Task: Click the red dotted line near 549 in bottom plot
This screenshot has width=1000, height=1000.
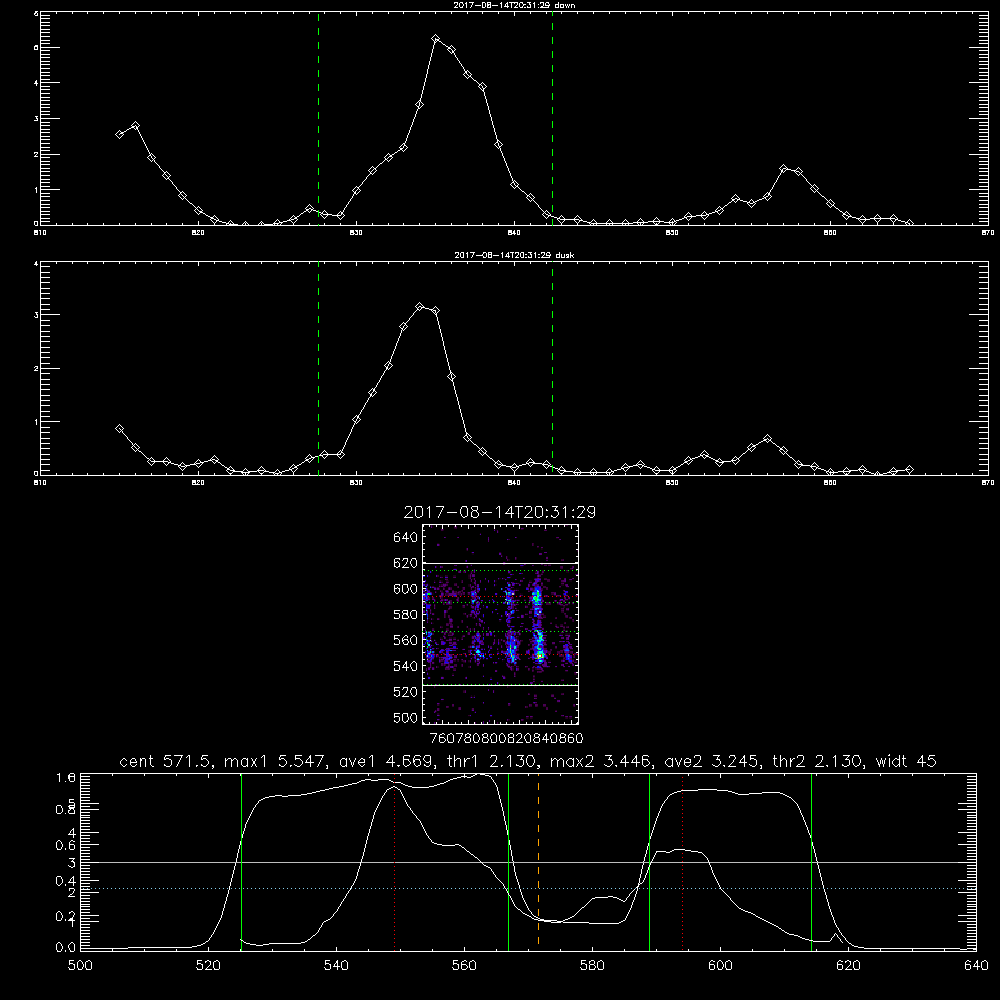Action: [395, 861]
